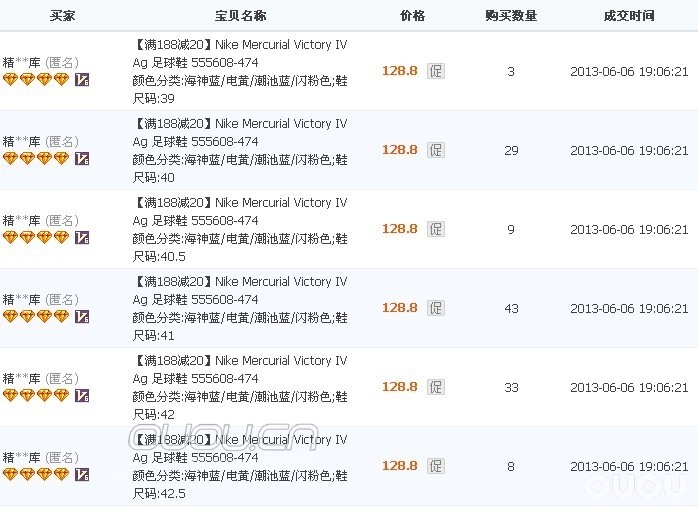Click the 宝贝名称 column header
698x511 pixels.
[x=240, y=16]
